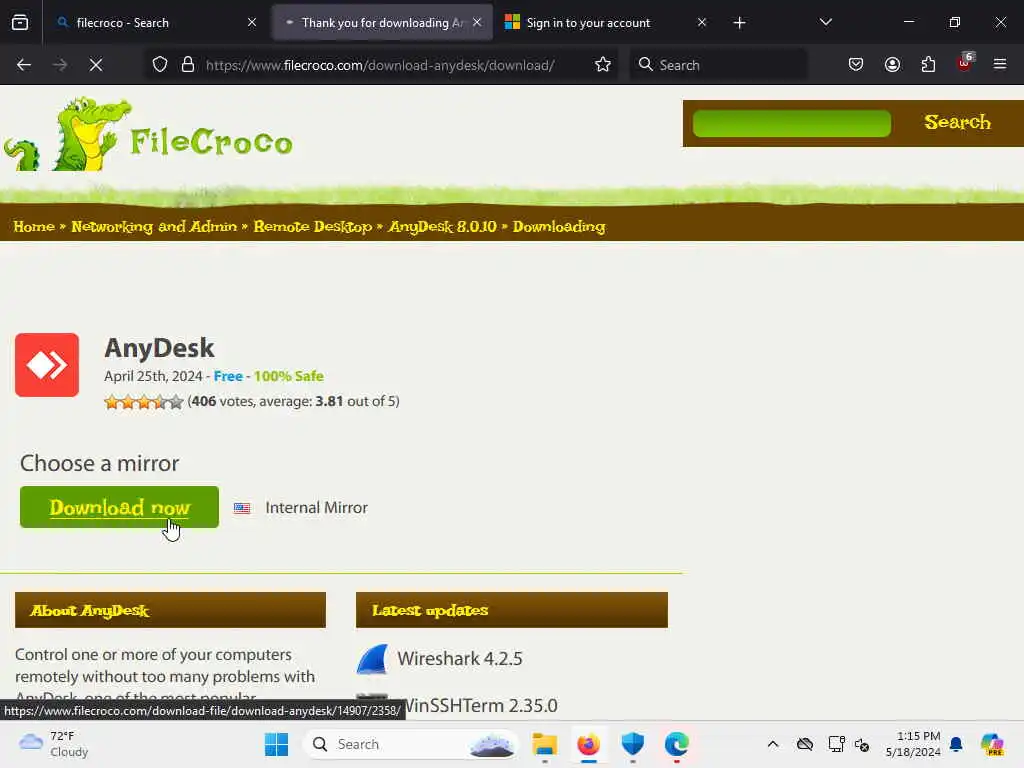This screenshot has height=768, width=1024.
Task: Open the Extensions puzzle icon
Action: [x=929, y=65]
